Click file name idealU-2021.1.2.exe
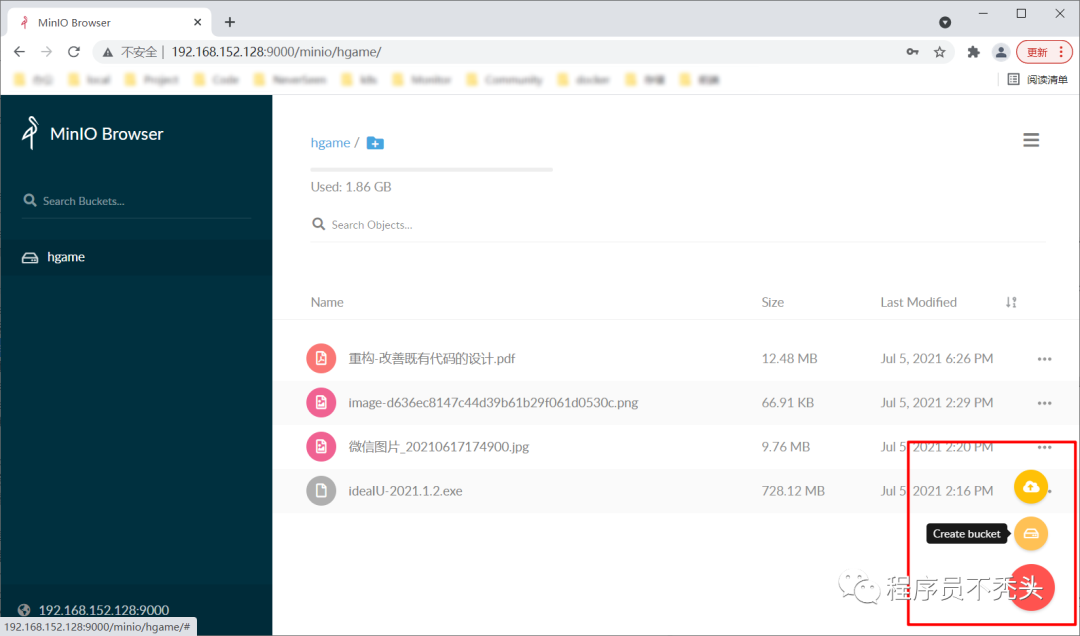The height and width of the screenshot is (636, 1080). click(x=405, y=491)
